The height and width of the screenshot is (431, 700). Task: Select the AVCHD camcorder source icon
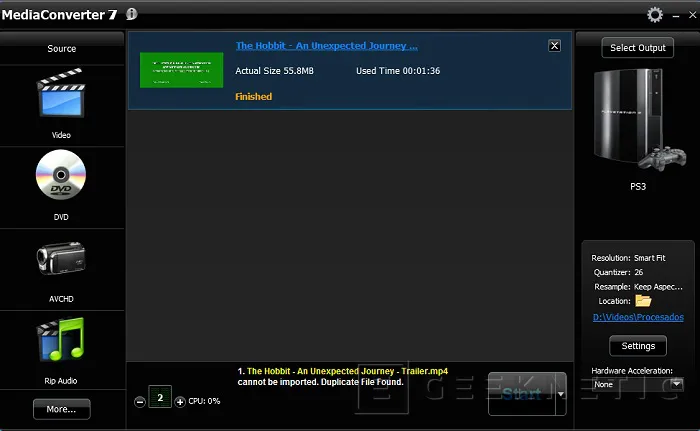click(x=61, y=258)
